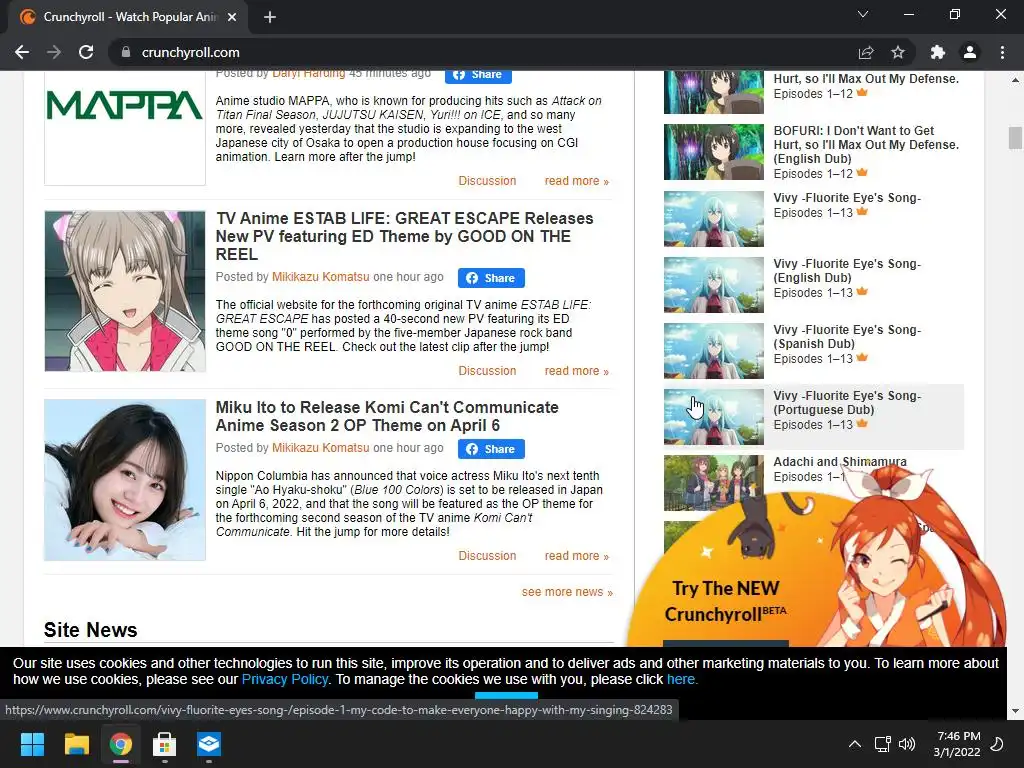Share the MAPPA article on Facebook

coord(478,76)
